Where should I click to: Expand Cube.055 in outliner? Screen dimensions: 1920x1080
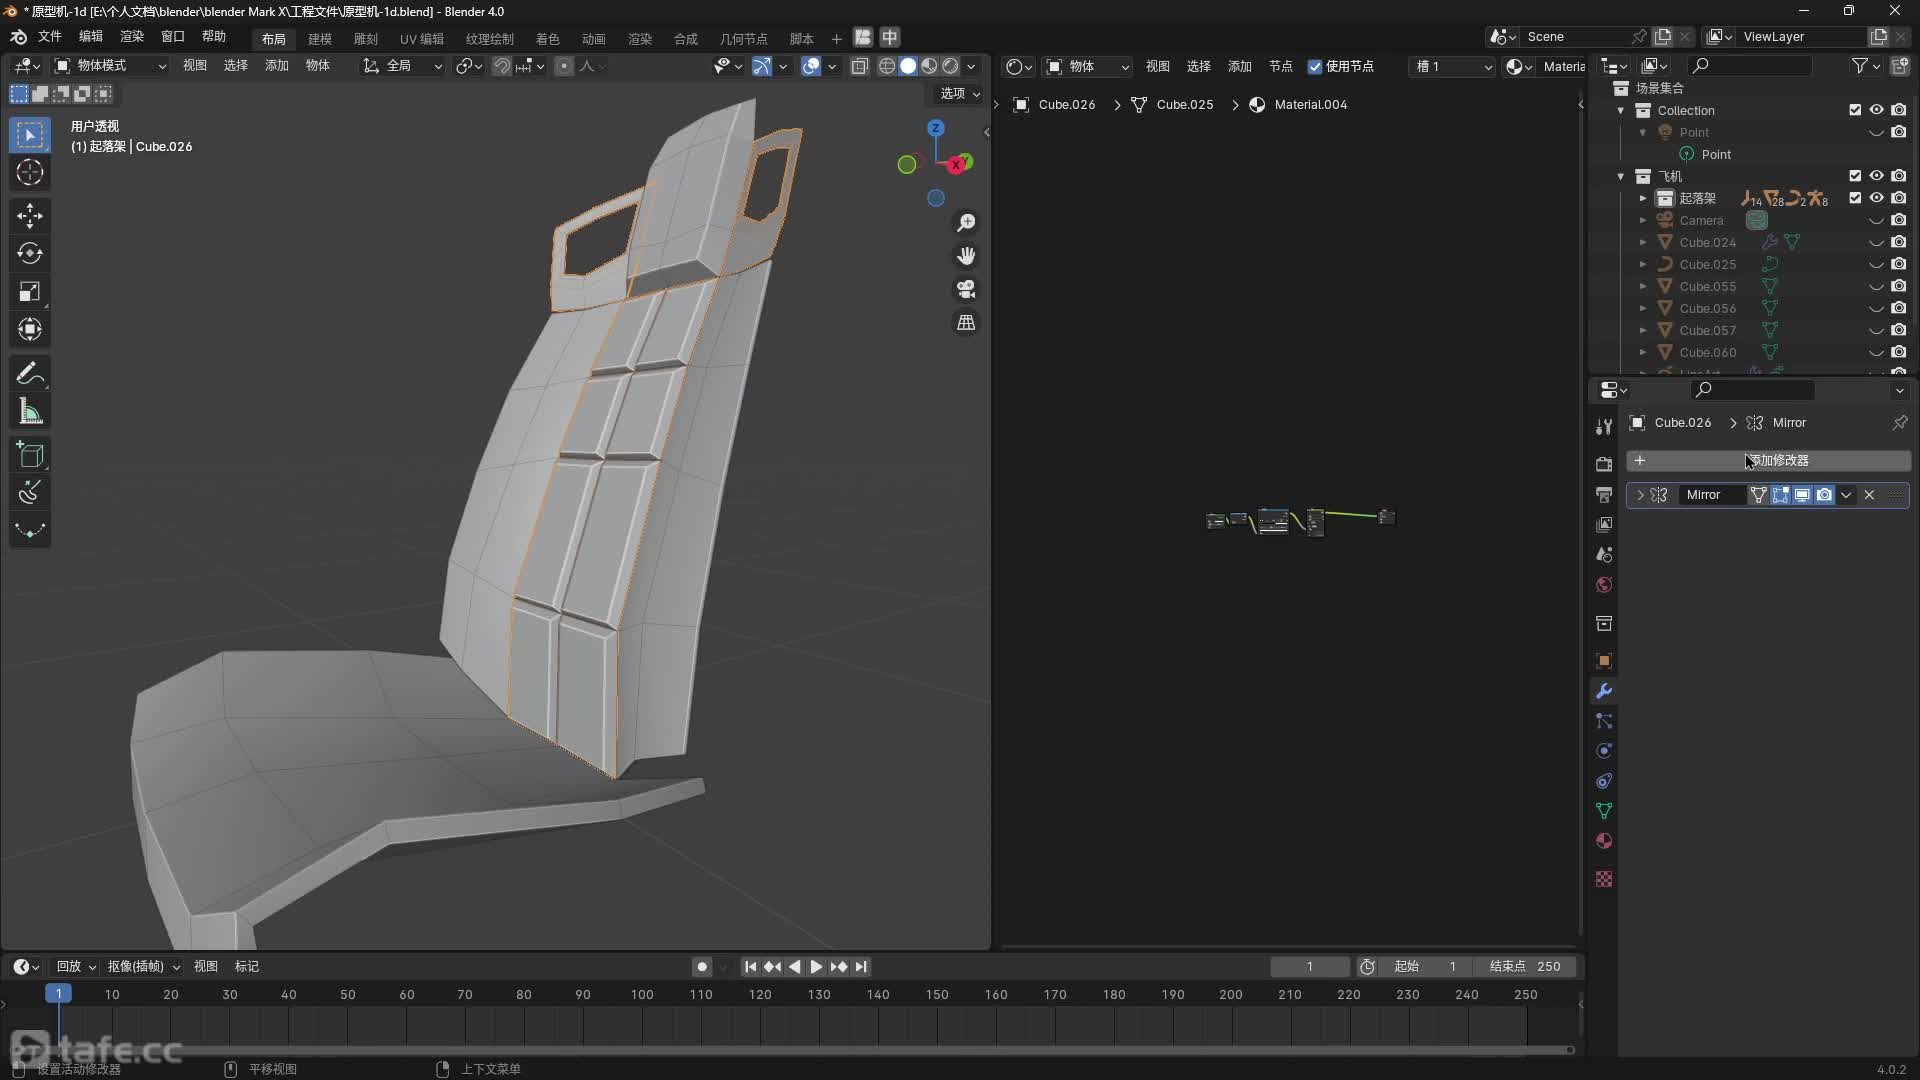pyautogui.click(x=1643, y=286)
